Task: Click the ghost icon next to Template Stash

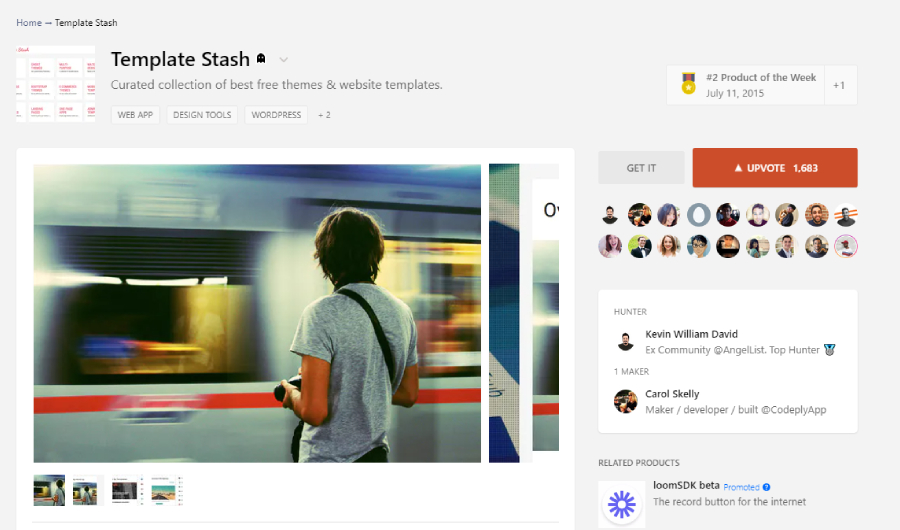Action: point(261,59)
